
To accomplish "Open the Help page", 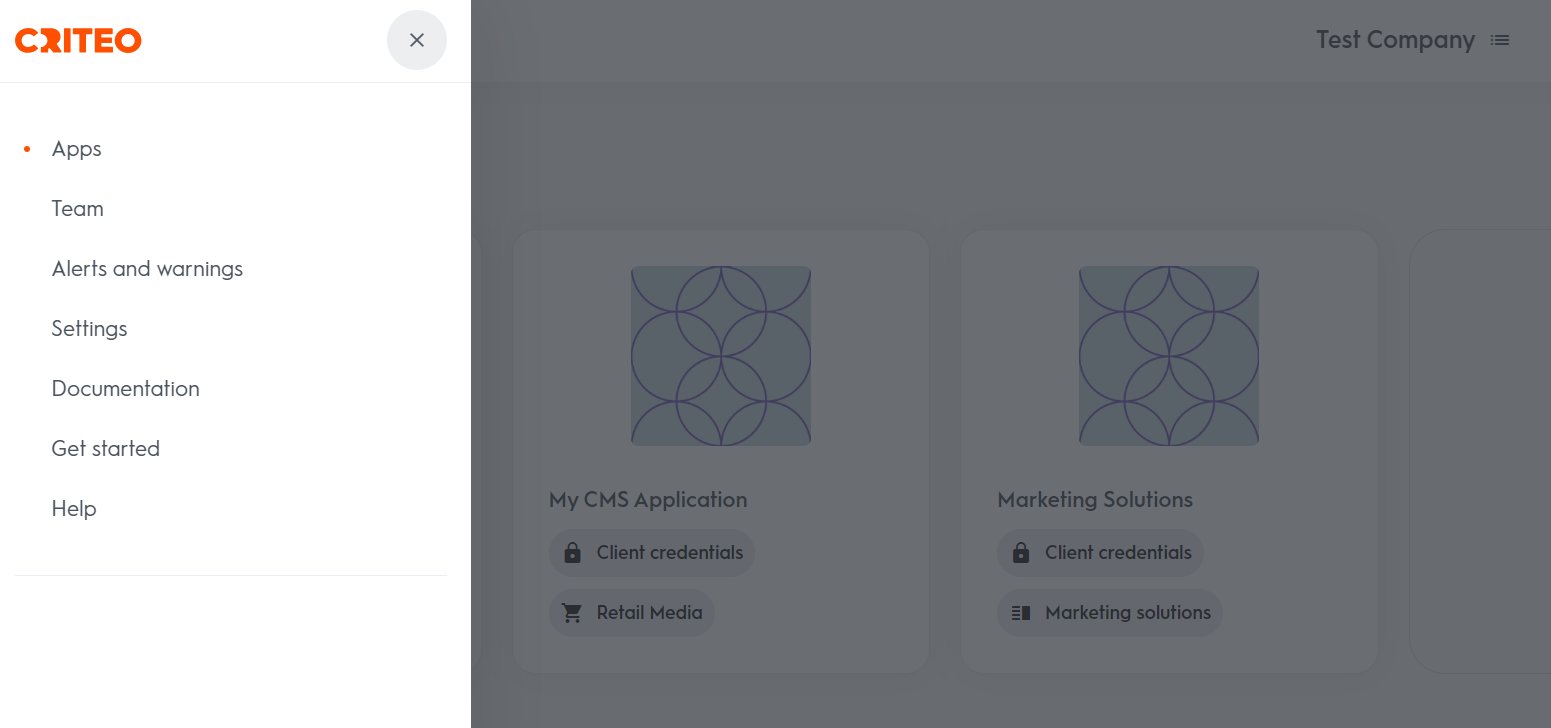I will coord(74,509).
